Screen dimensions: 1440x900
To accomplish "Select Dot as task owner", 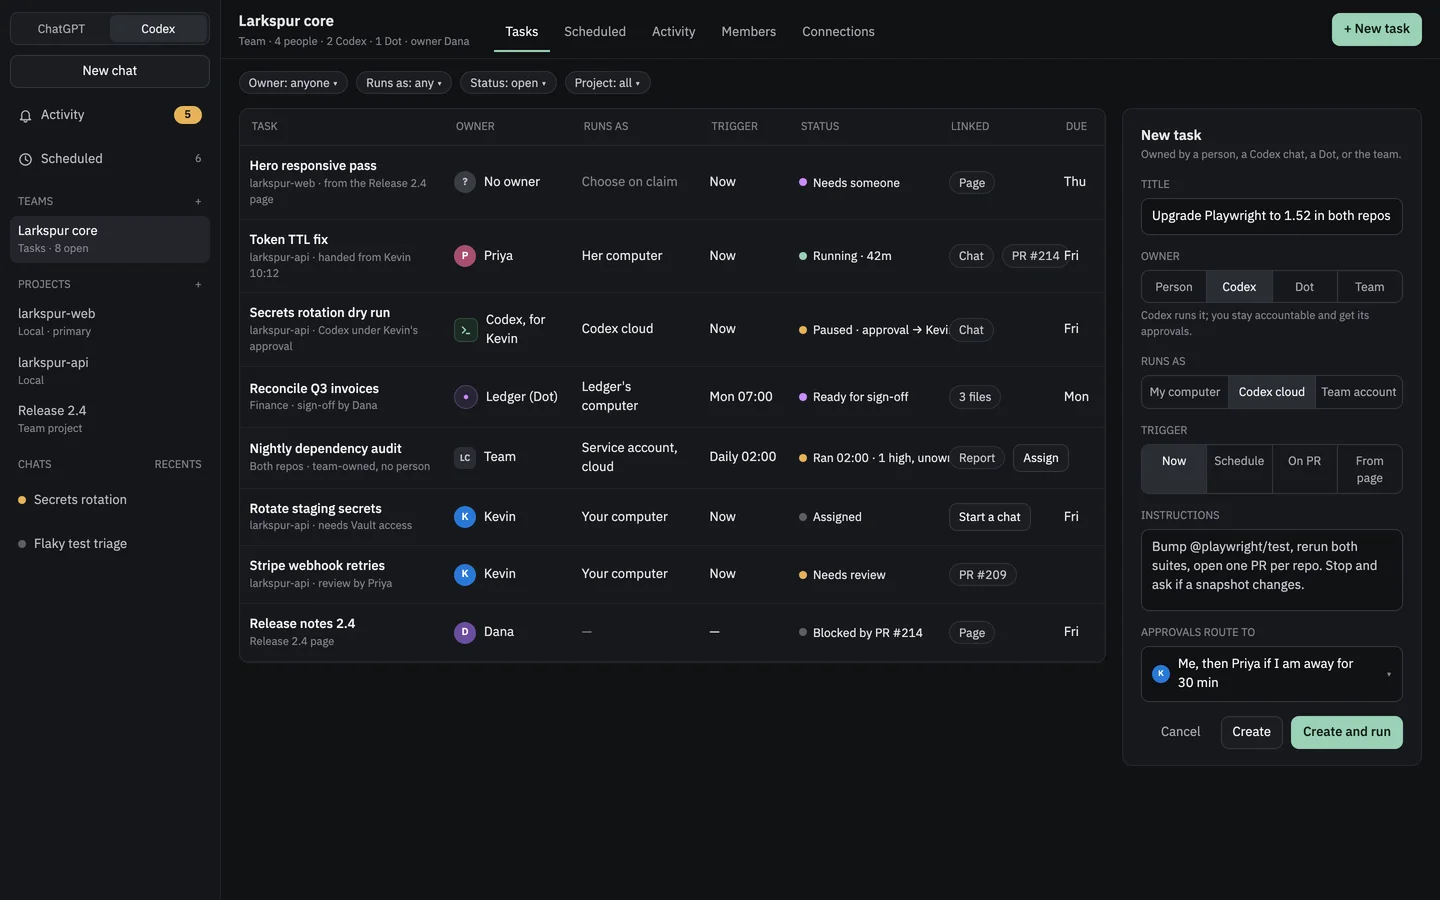I will point(1304,287).
